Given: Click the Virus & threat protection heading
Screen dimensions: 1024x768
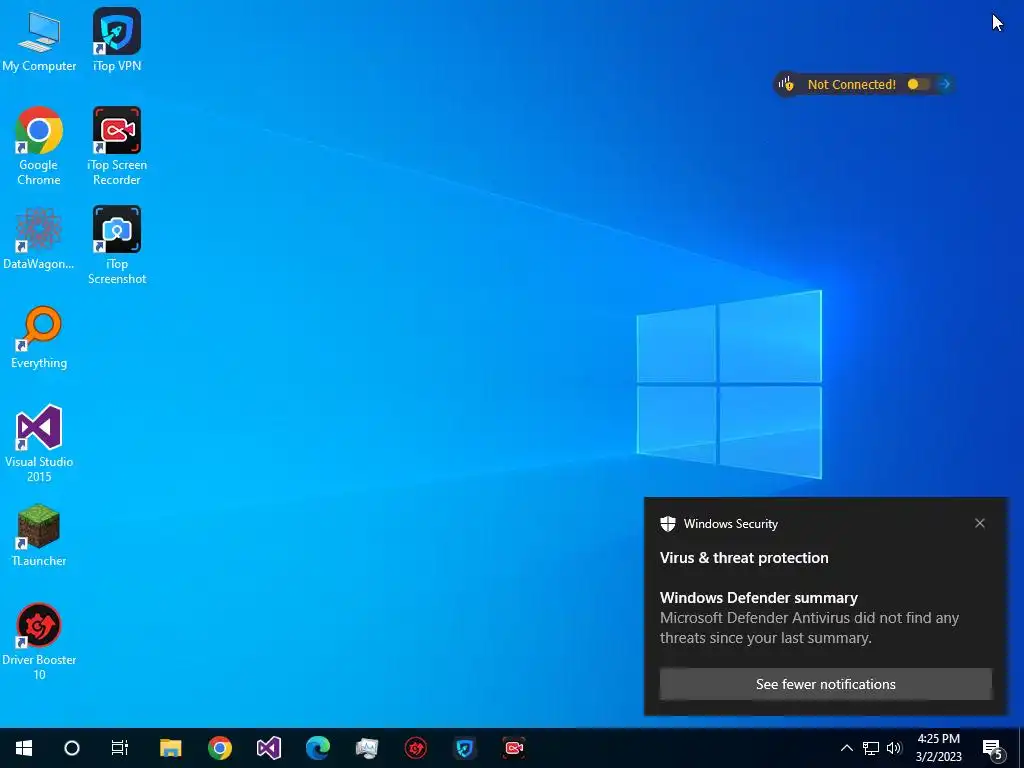Looking at the screenshot, I should click(744, 558).
